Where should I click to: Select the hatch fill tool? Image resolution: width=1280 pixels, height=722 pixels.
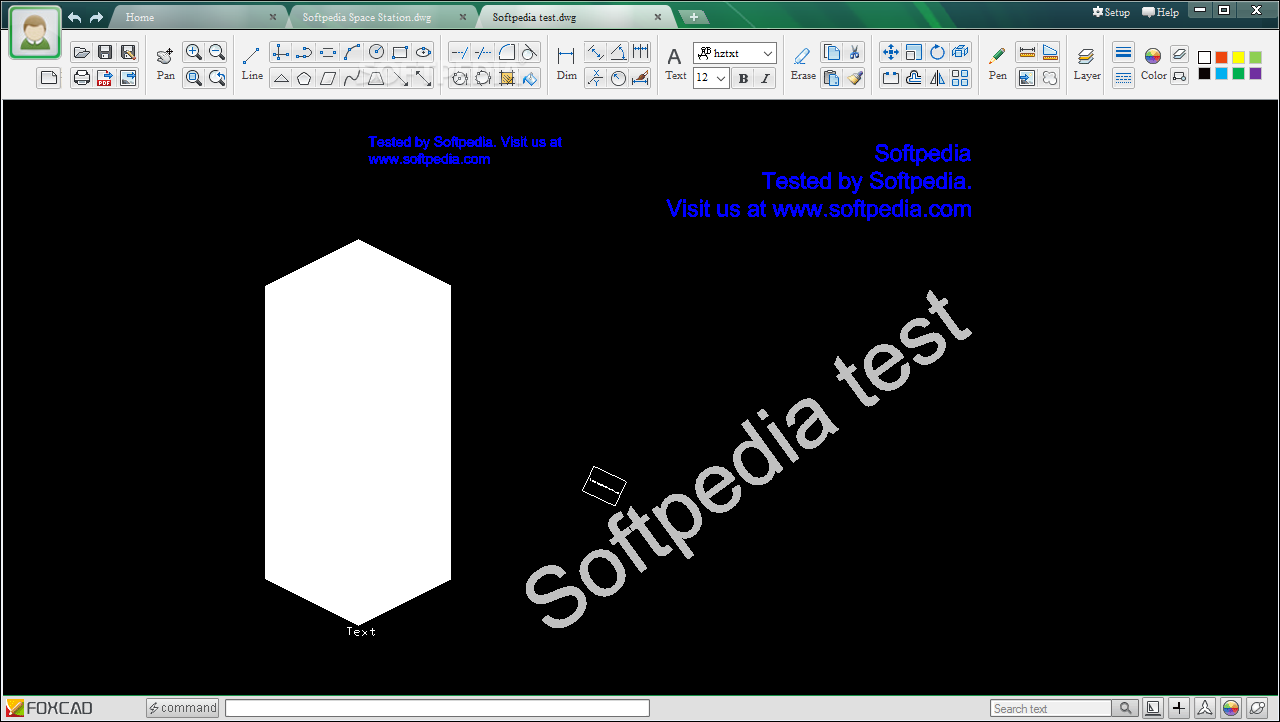[x=507, y=78]
